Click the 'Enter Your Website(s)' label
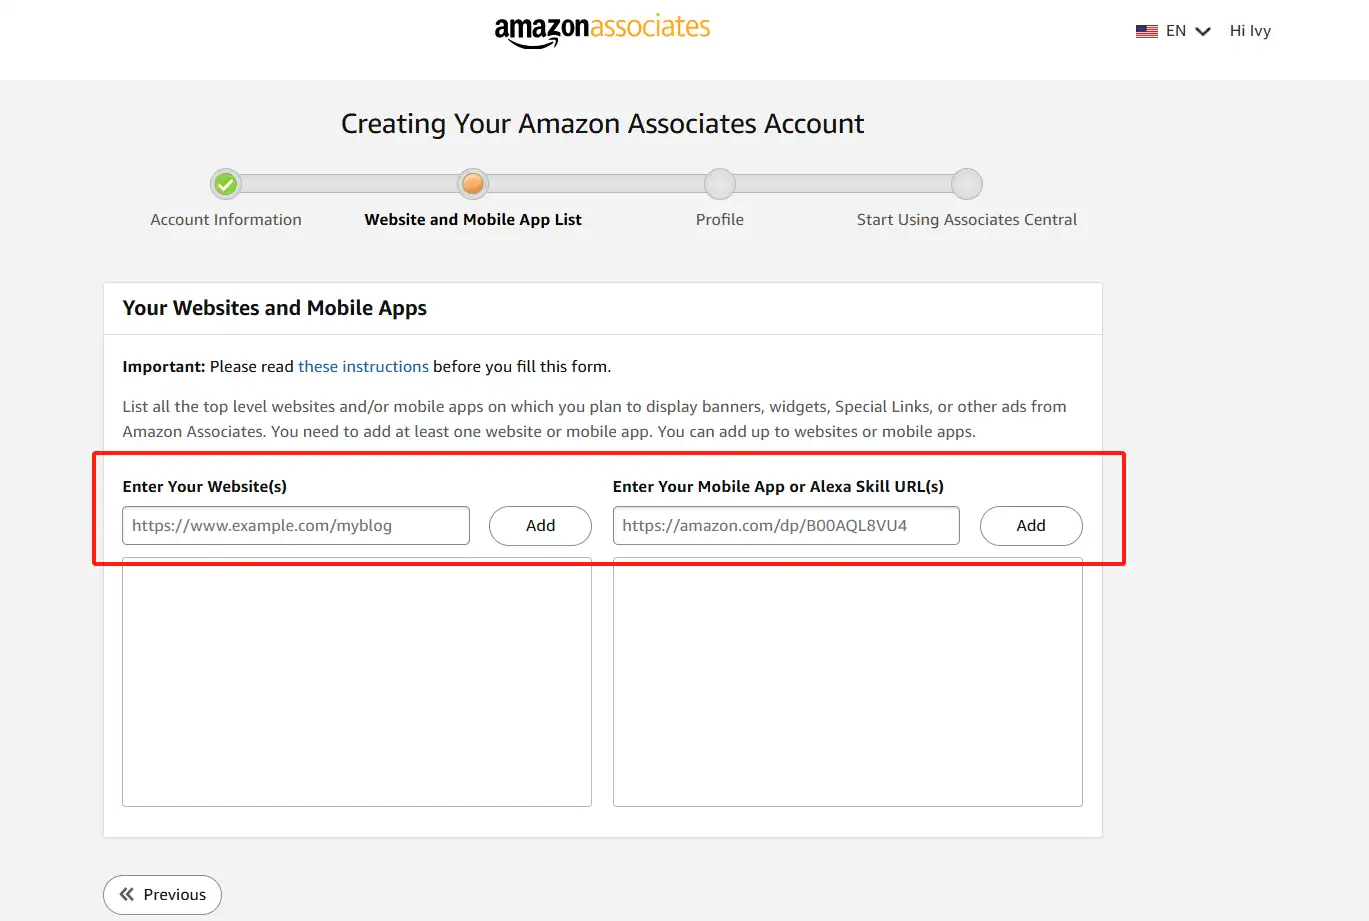Image resolution: width=1369 pixels, height=921 pixels. point(205,487)
